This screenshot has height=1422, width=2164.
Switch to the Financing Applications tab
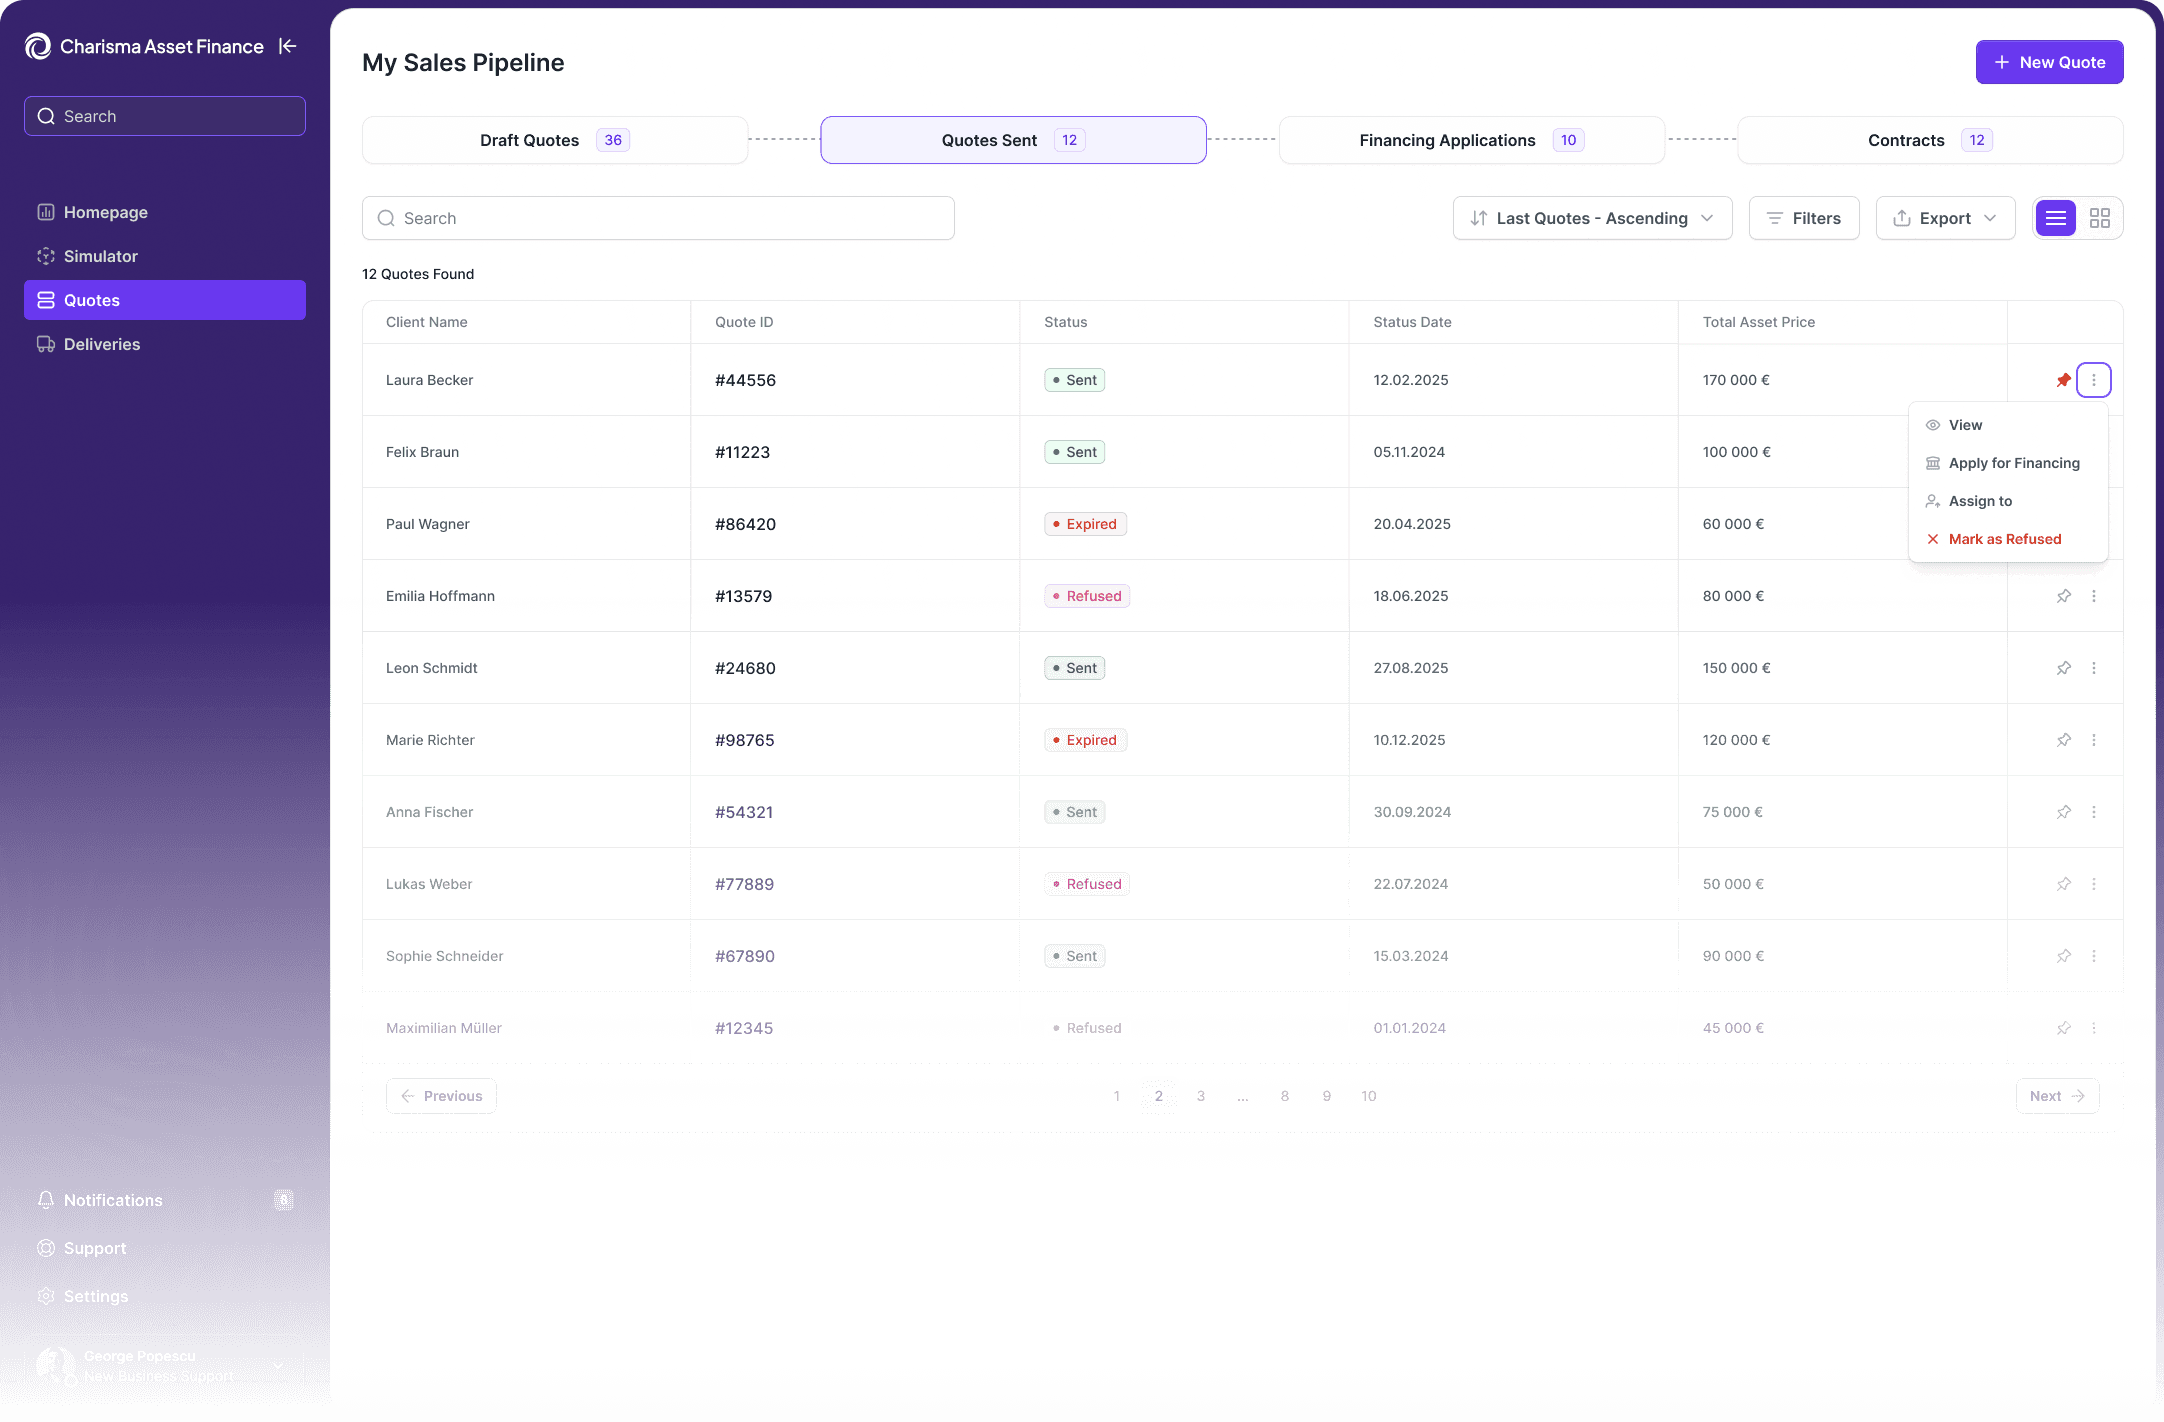pyautogui.click(x=1471, y=140)
